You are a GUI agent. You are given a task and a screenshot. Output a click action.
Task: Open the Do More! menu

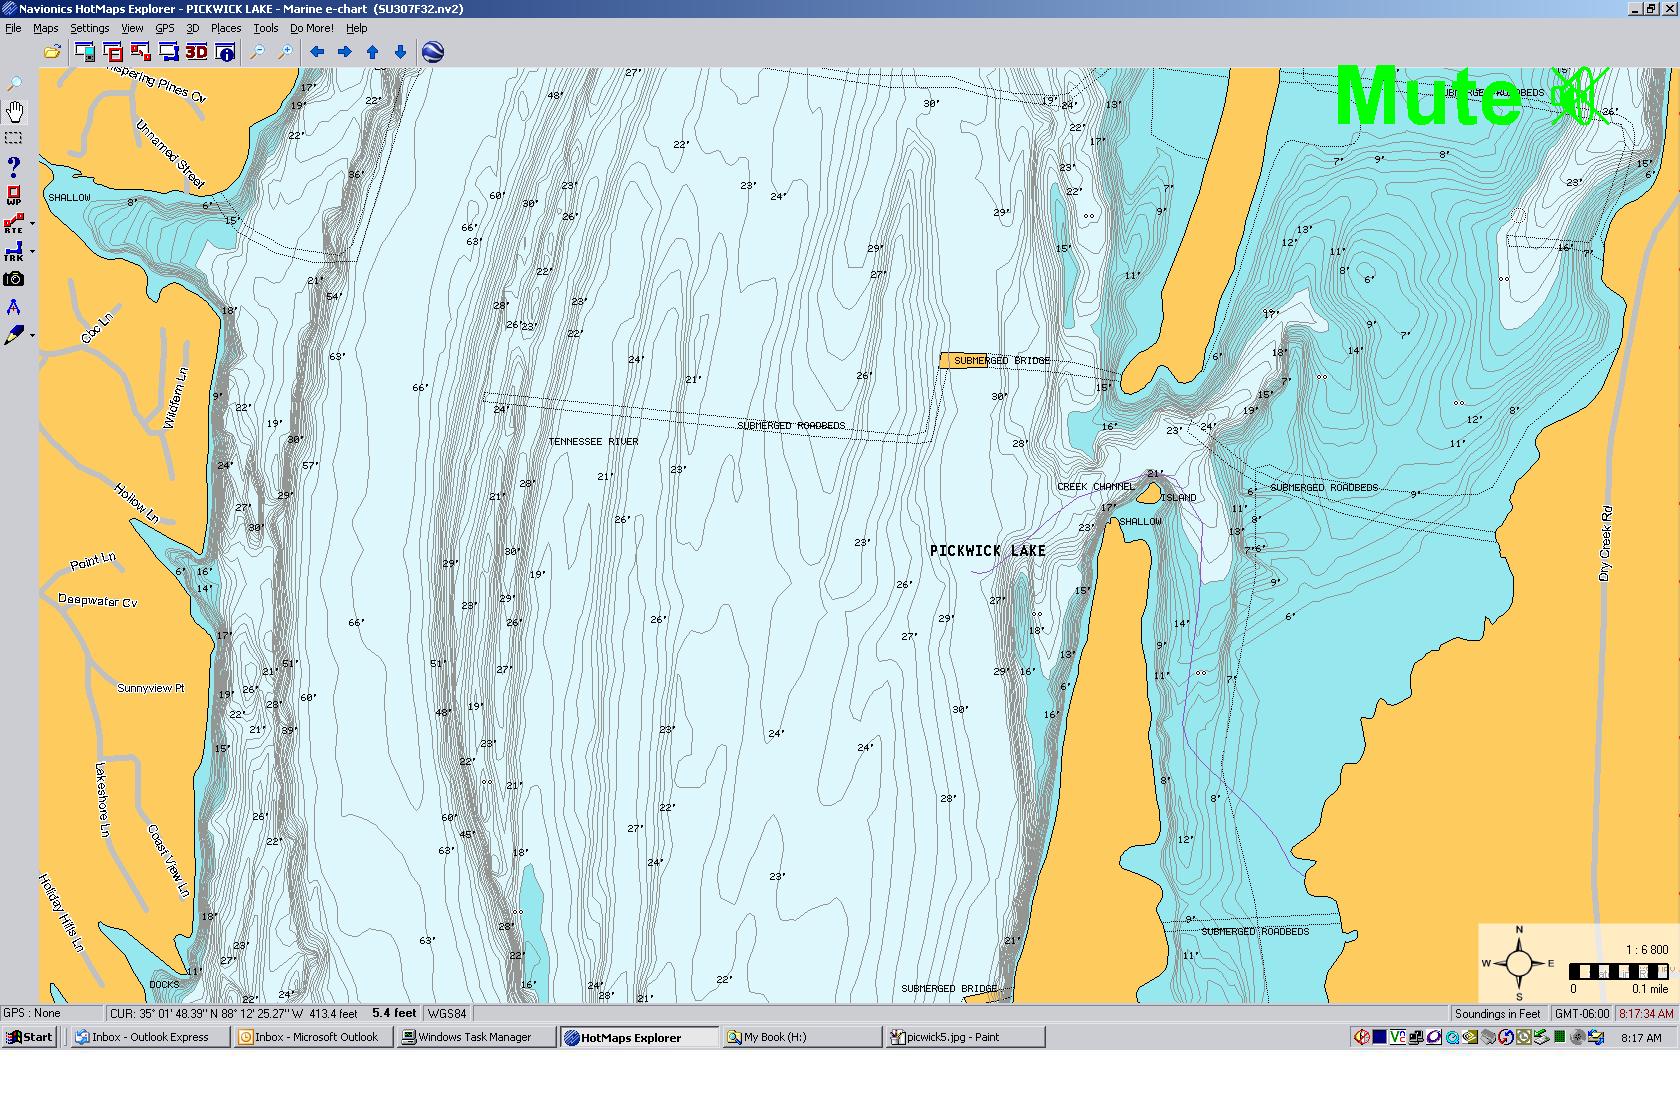pyautogui.click(x=311, y=28)
